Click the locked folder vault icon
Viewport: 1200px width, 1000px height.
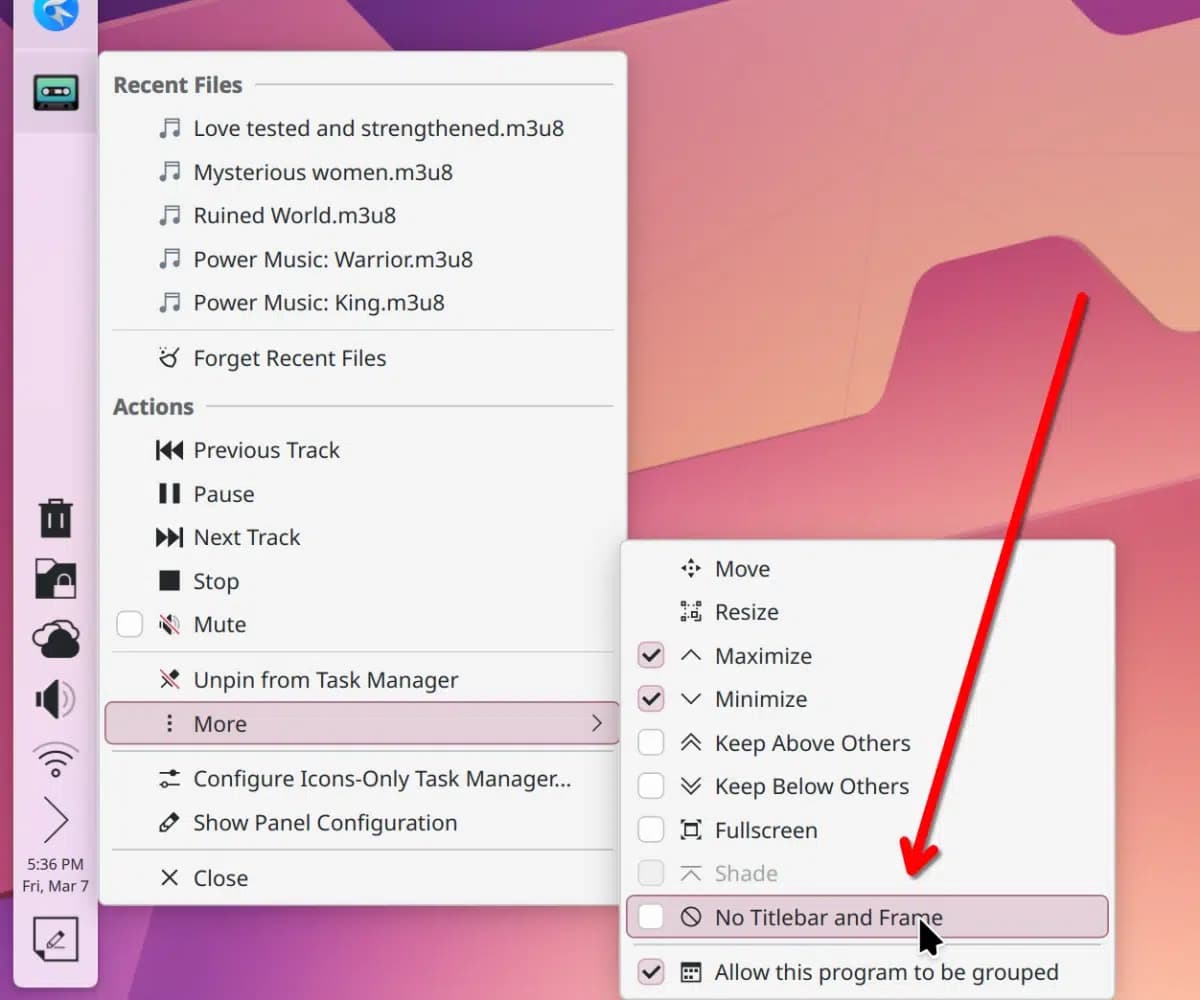click(56, 579)
